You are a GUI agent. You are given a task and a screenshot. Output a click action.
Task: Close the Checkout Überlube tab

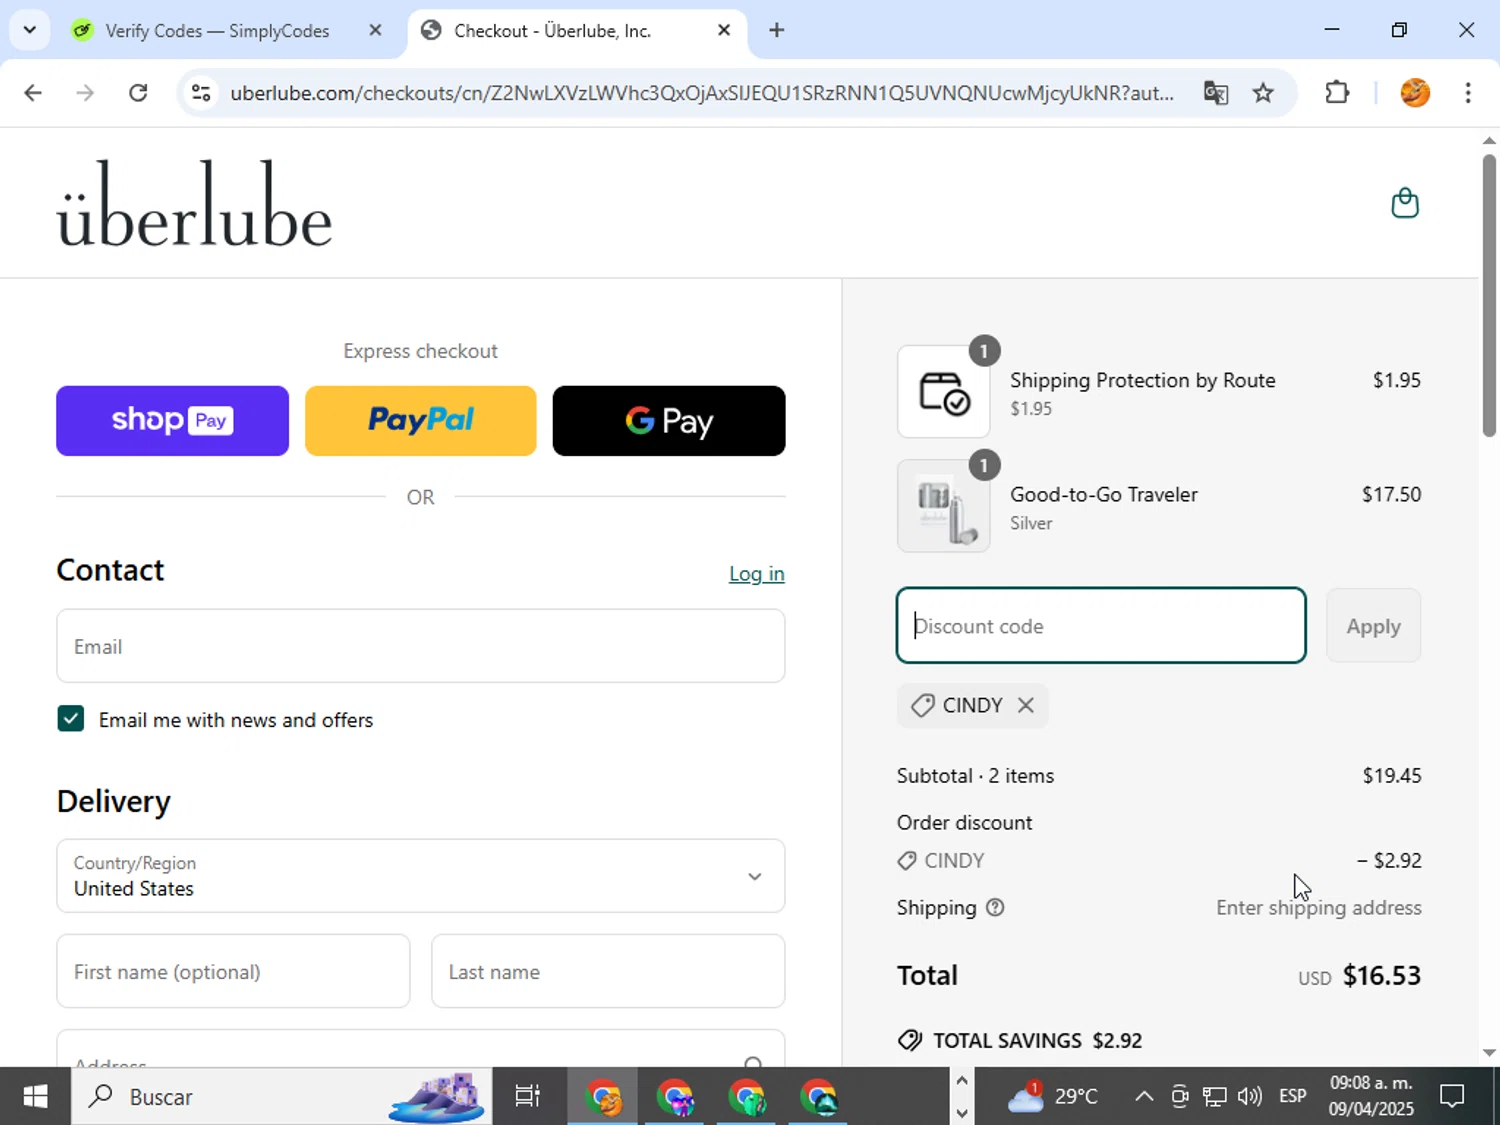click(724, 30)
